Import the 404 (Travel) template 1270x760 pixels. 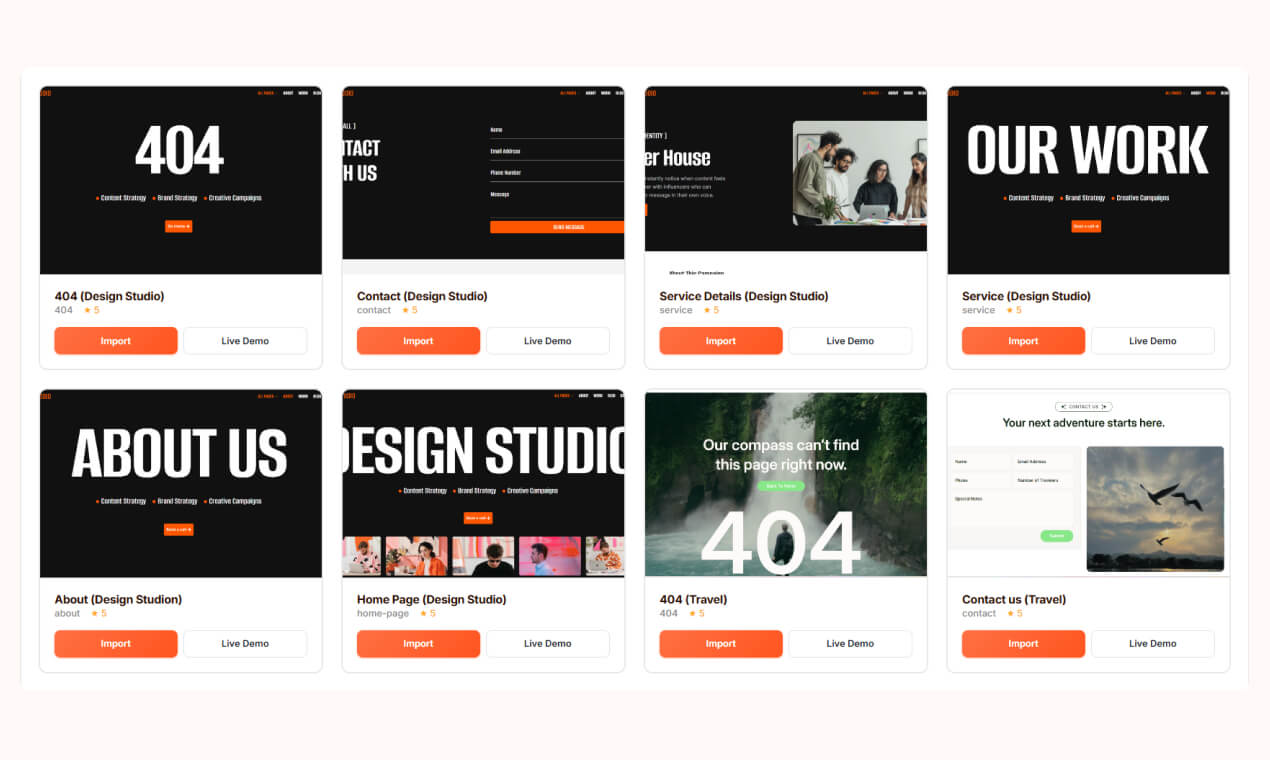[721, 644]
